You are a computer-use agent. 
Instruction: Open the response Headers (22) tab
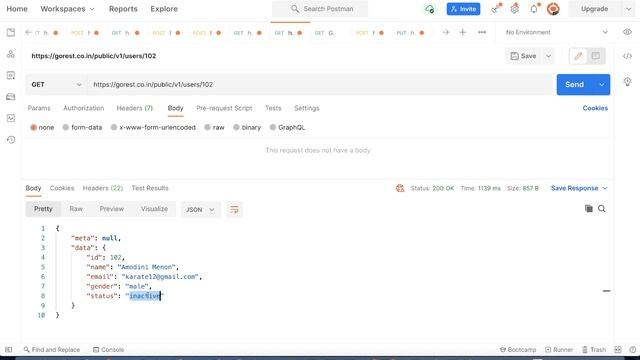(x=103, y=188)
